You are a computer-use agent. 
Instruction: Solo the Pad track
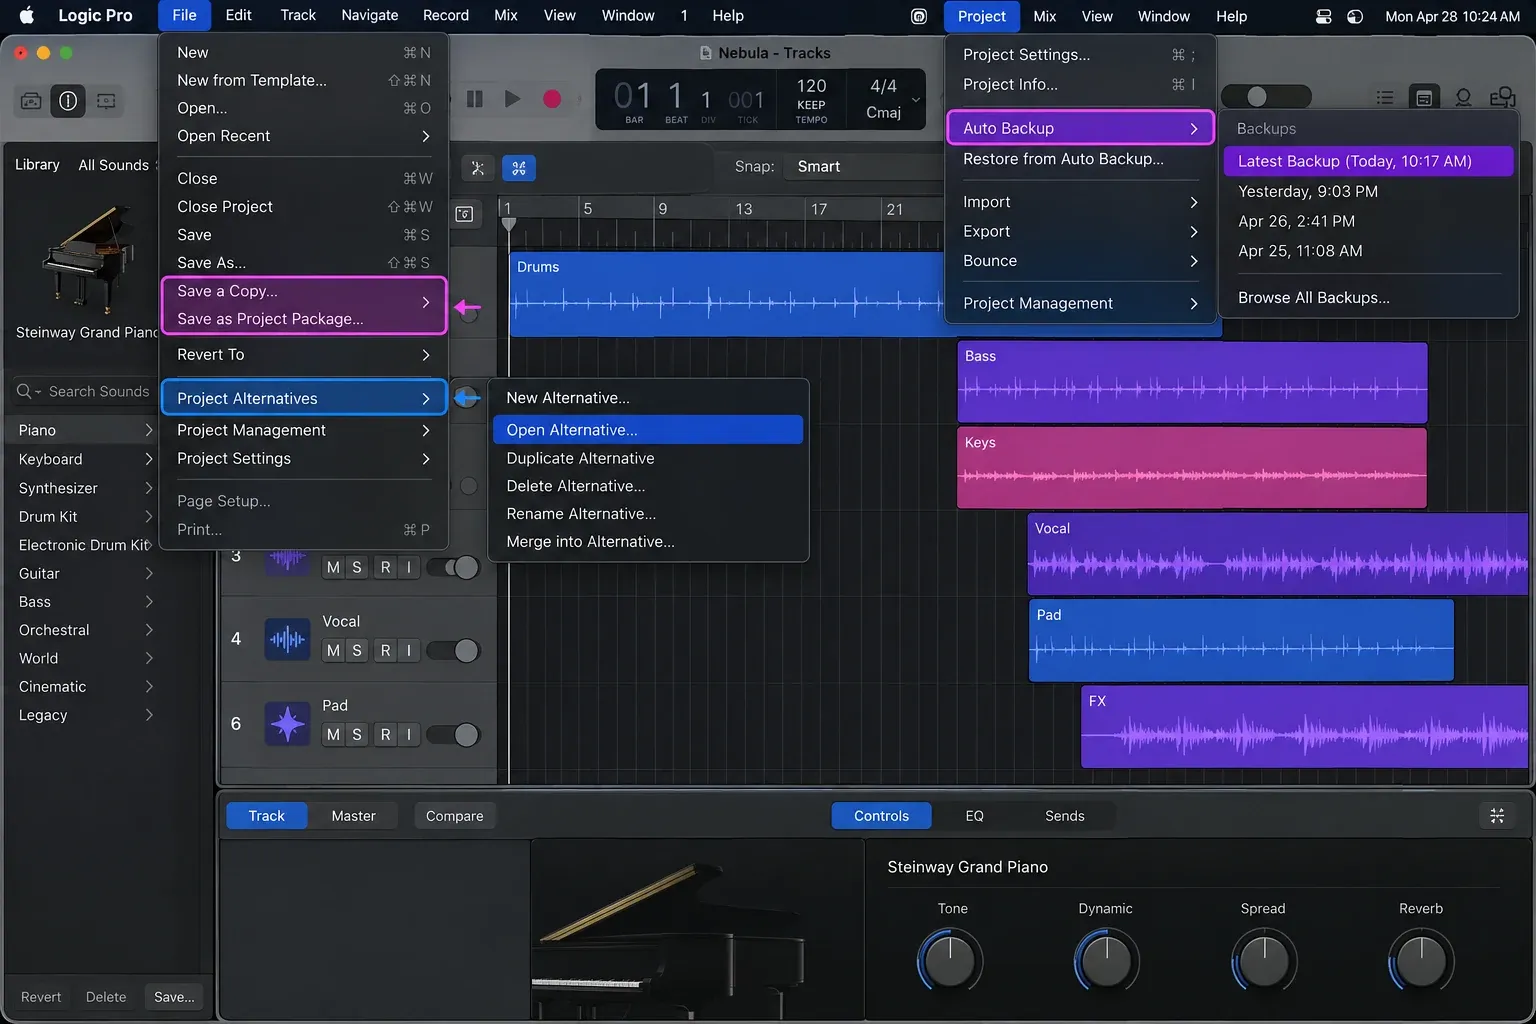click(x=357, y=735)
